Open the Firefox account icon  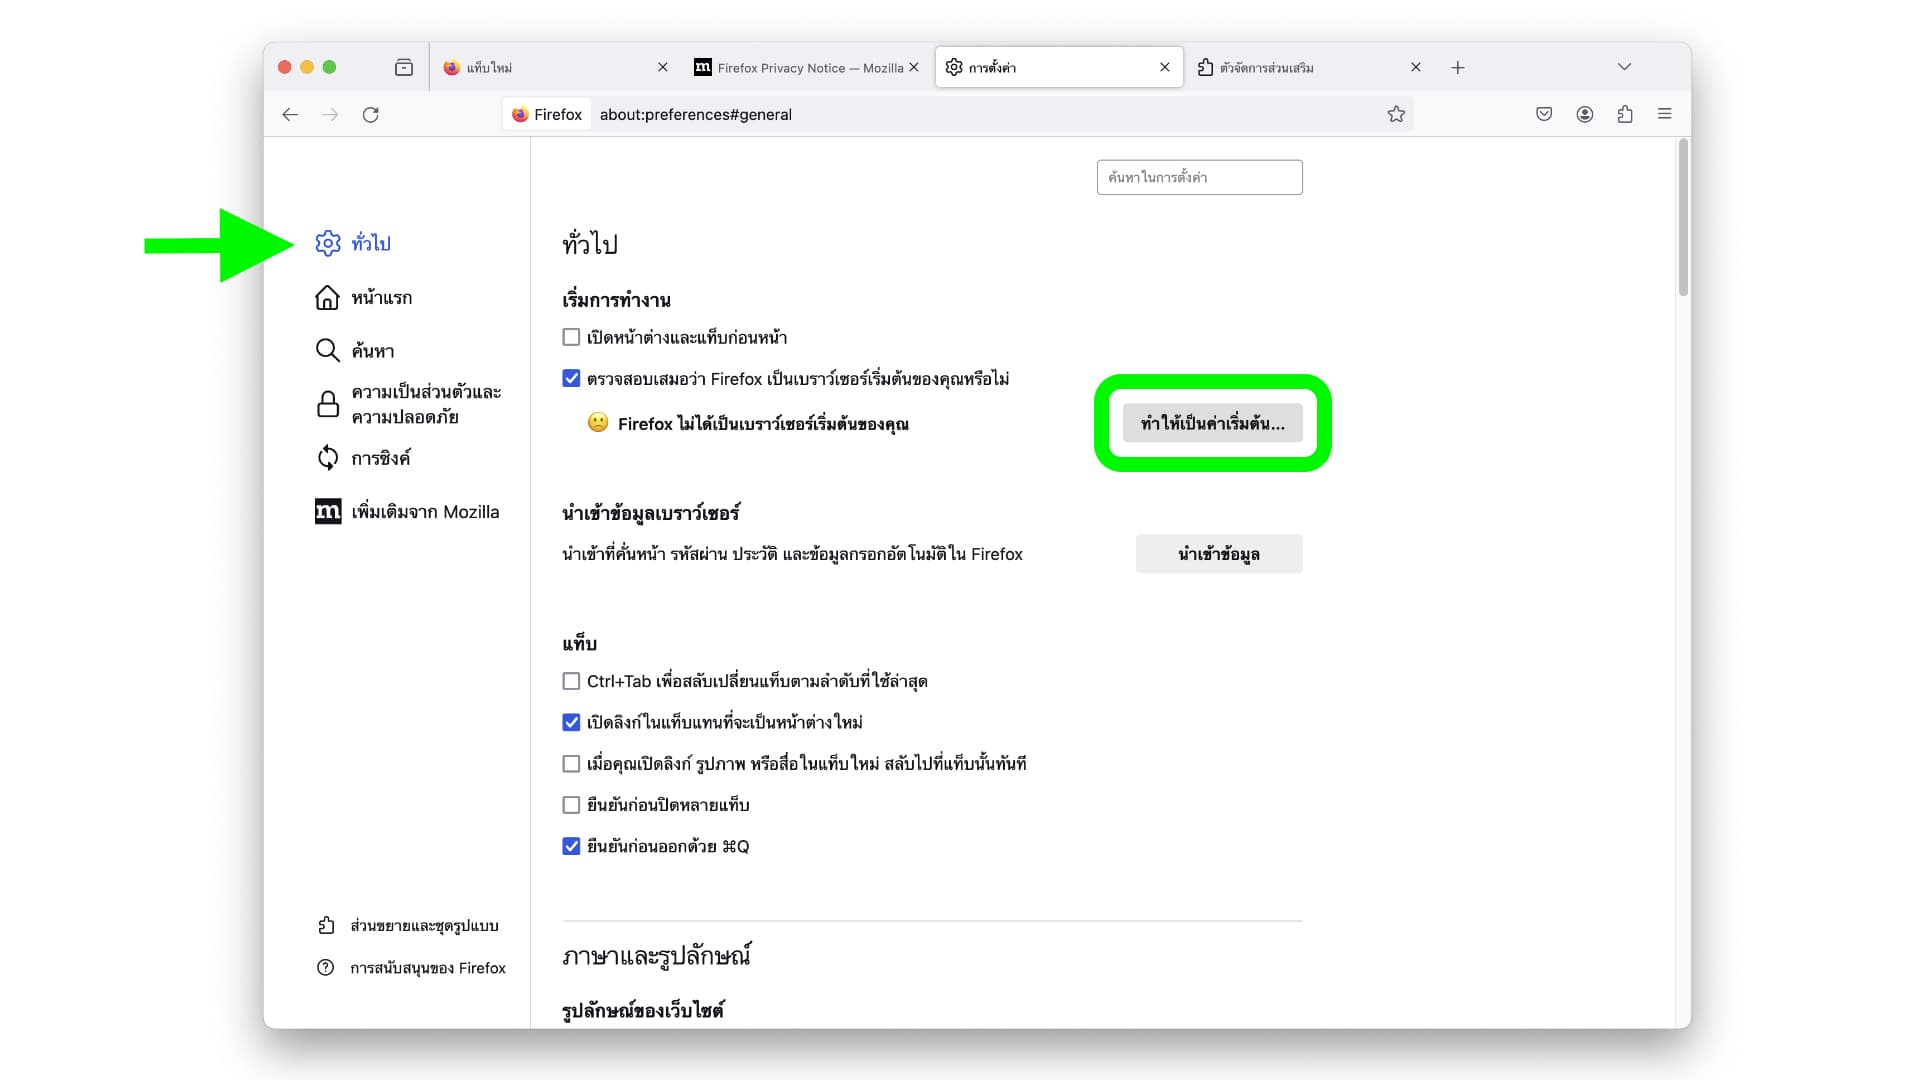(x=1585, y=115)
